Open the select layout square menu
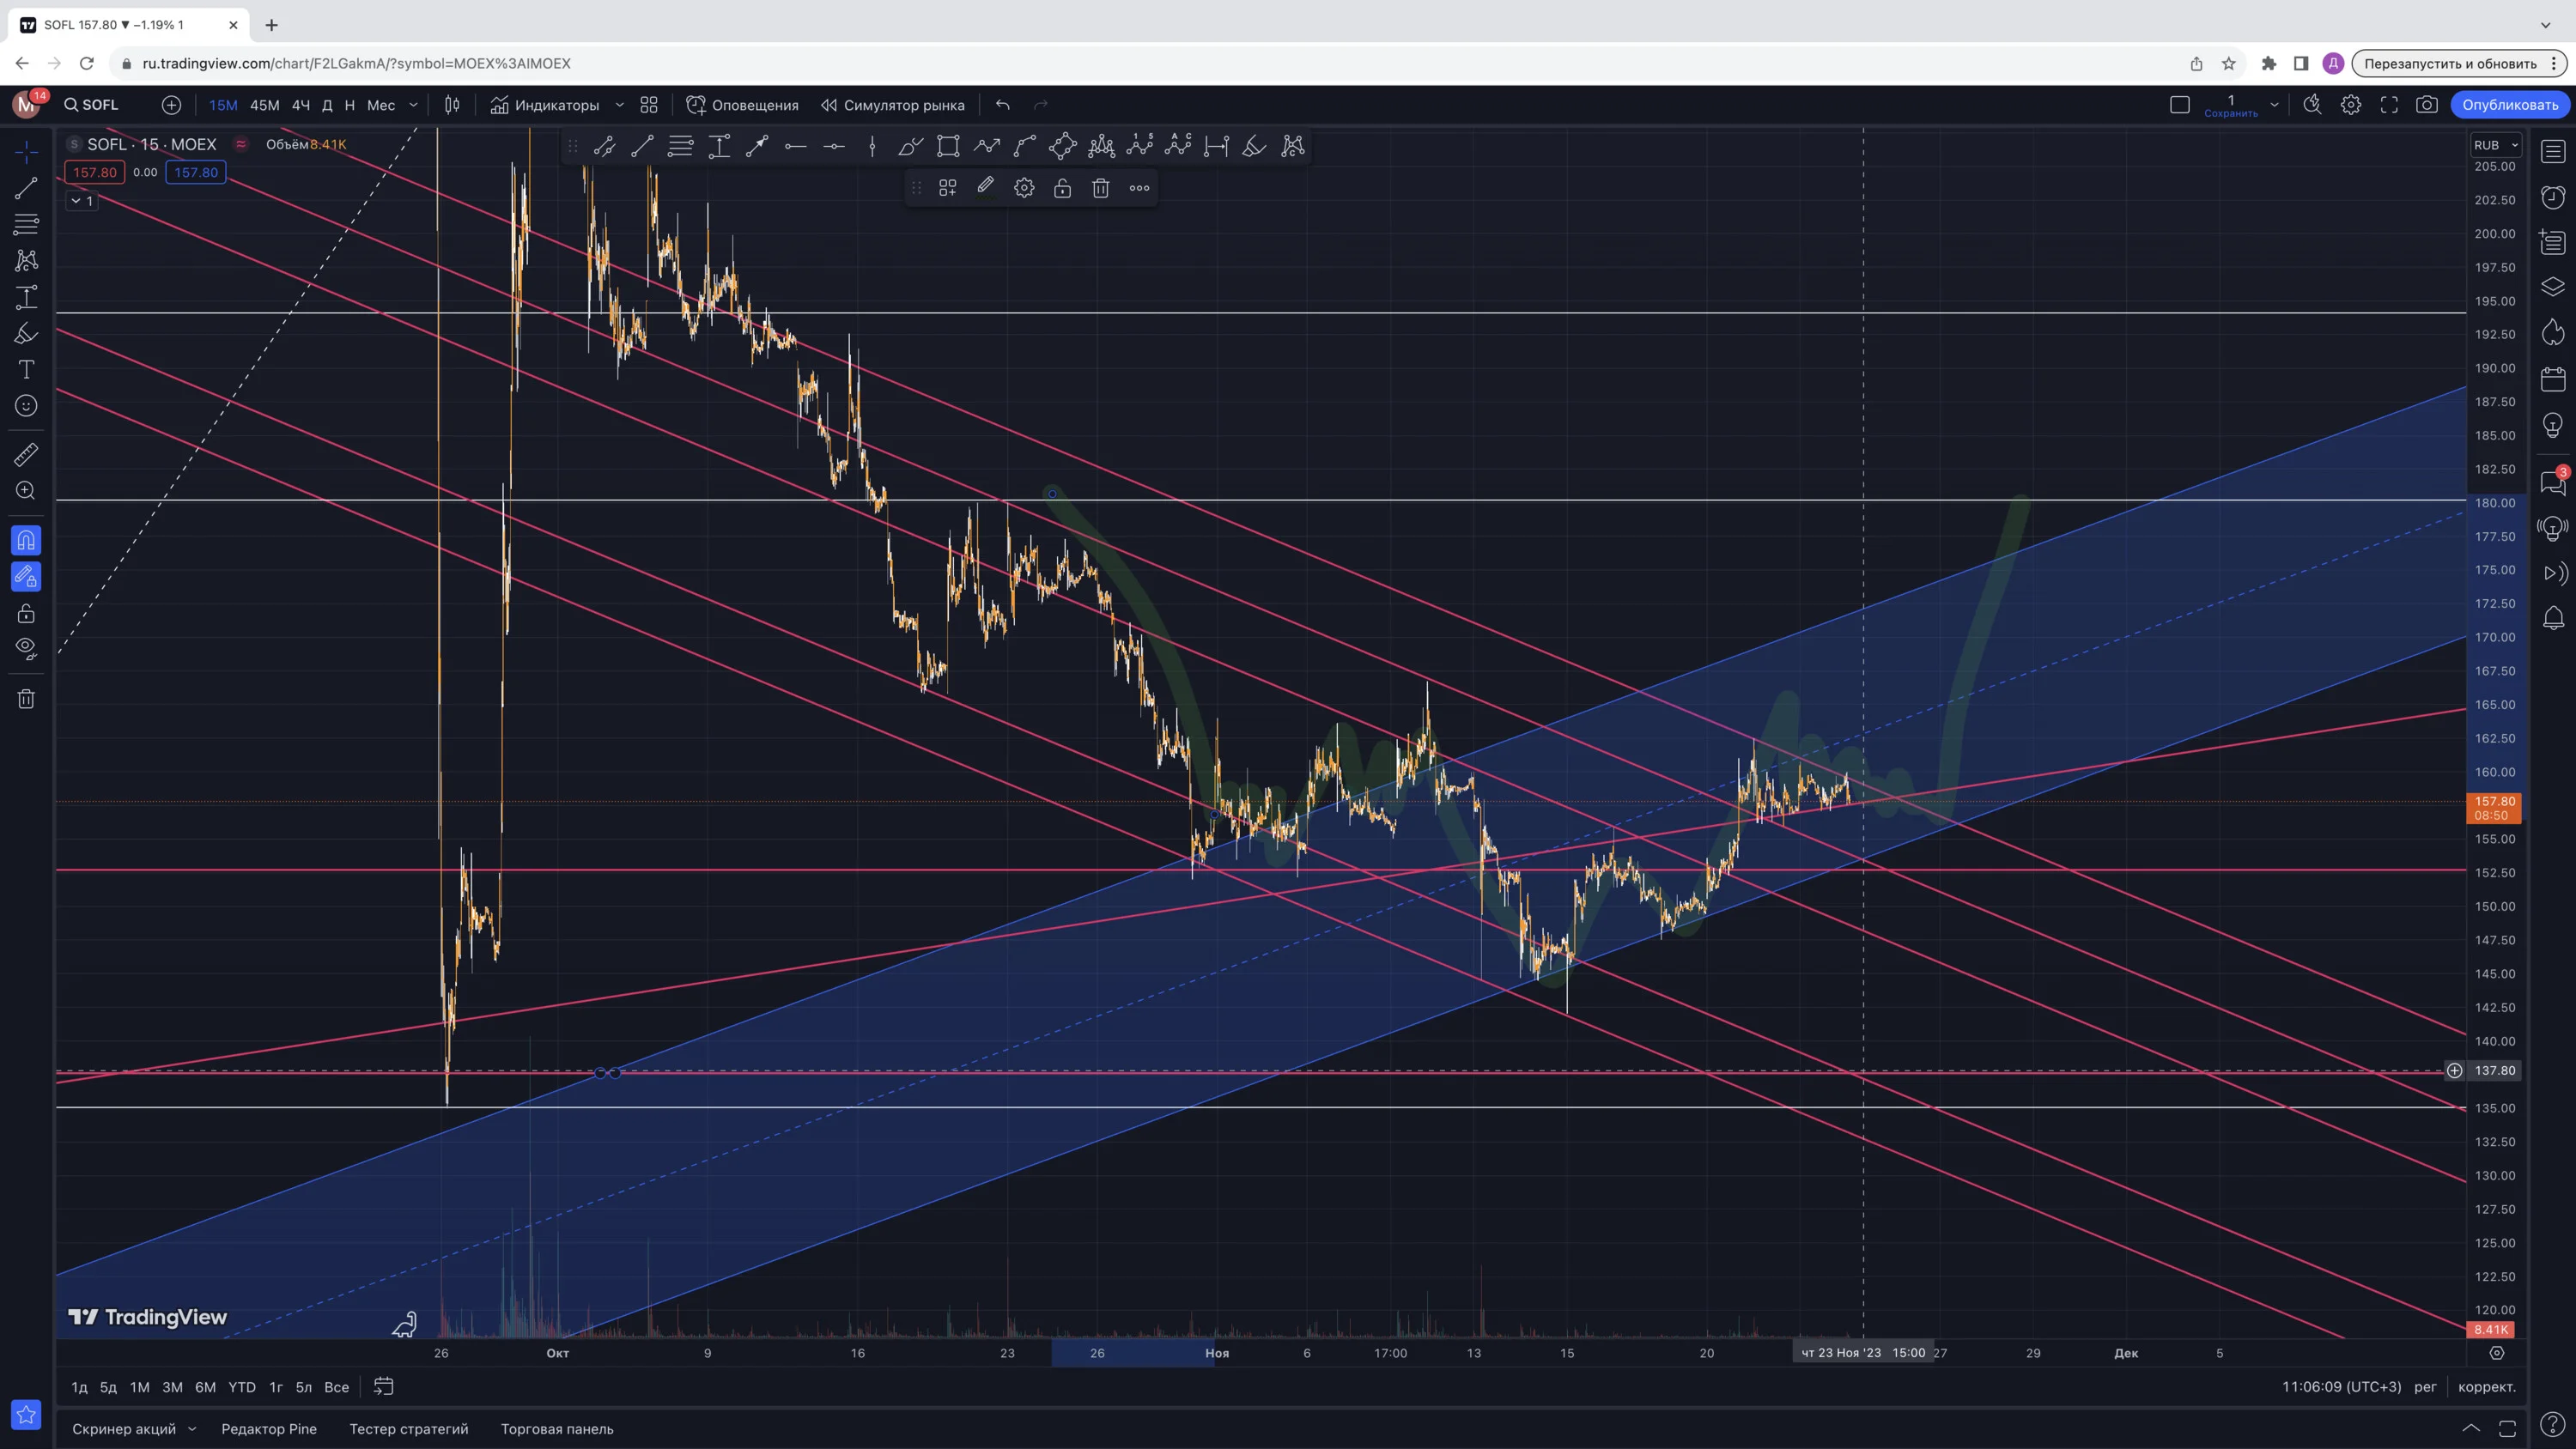2576x1449 pixels. 2180,105
